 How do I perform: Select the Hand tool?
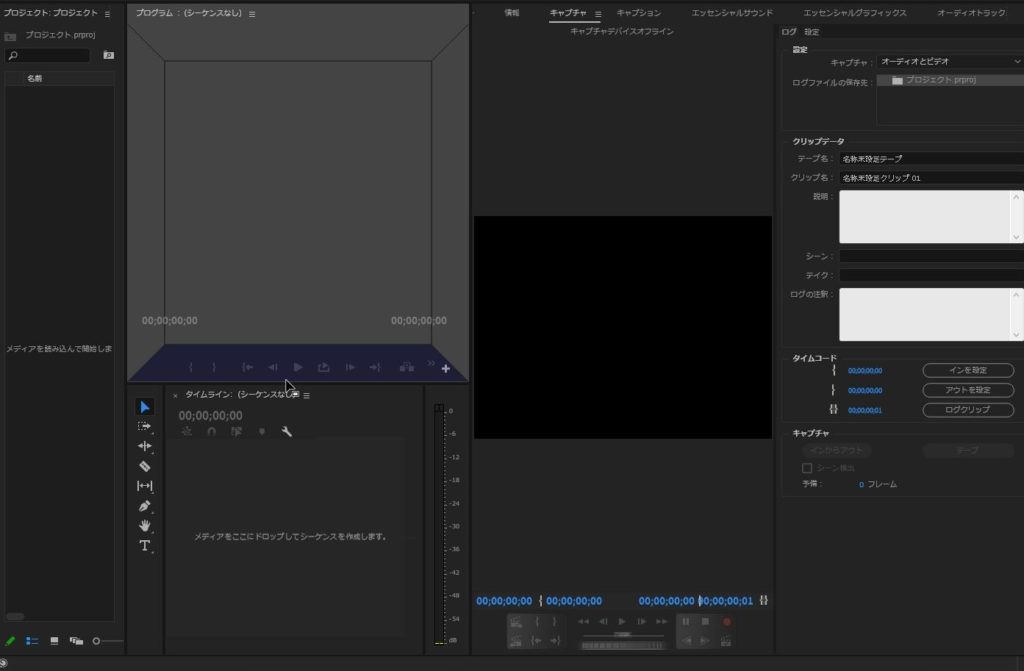coord(145,526)
